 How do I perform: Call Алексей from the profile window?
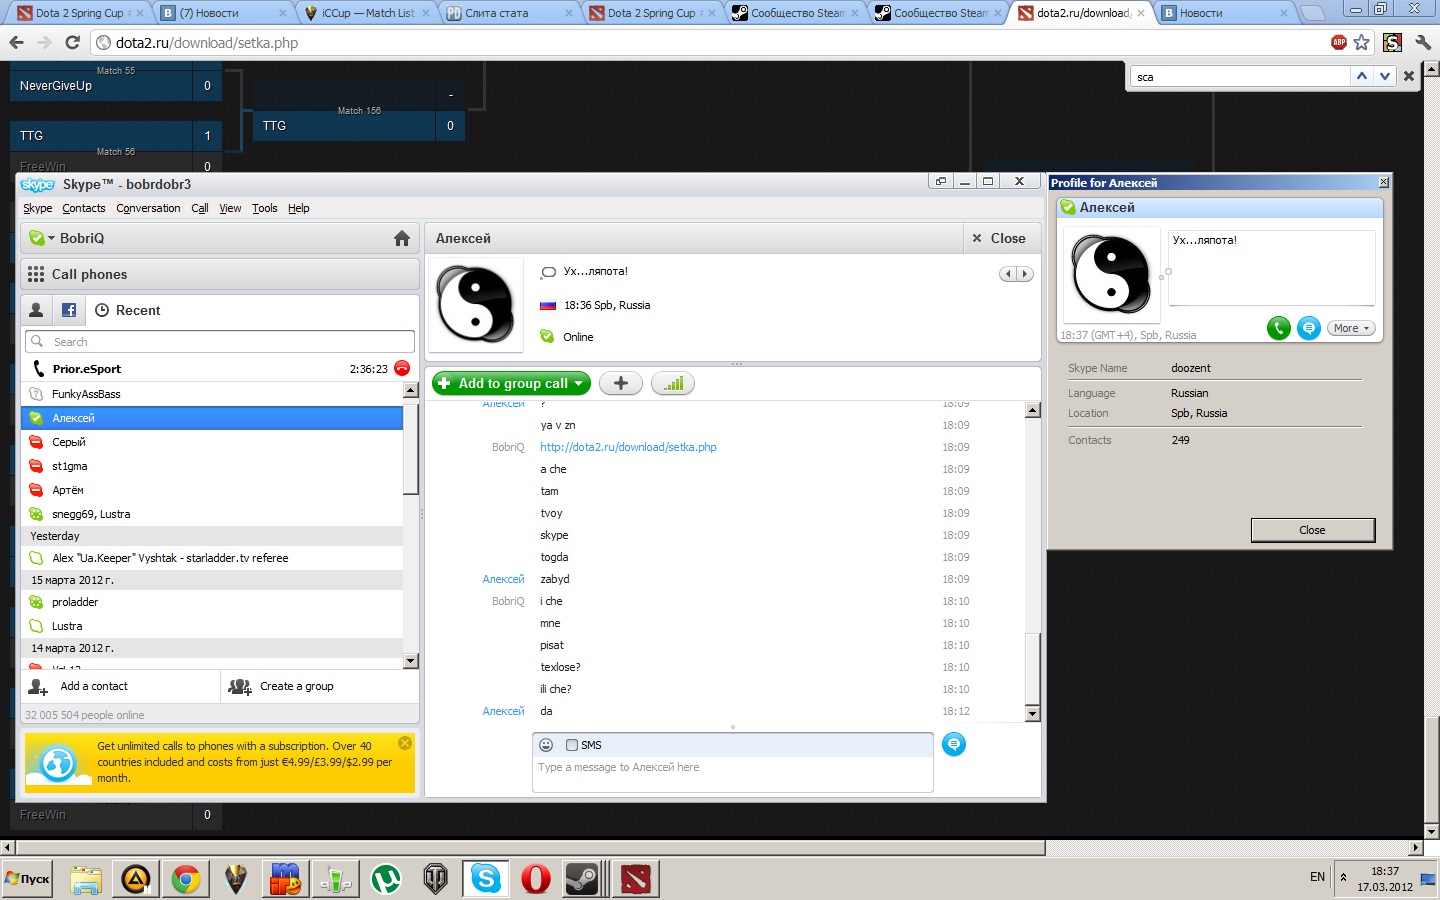tap(1279, 328)
